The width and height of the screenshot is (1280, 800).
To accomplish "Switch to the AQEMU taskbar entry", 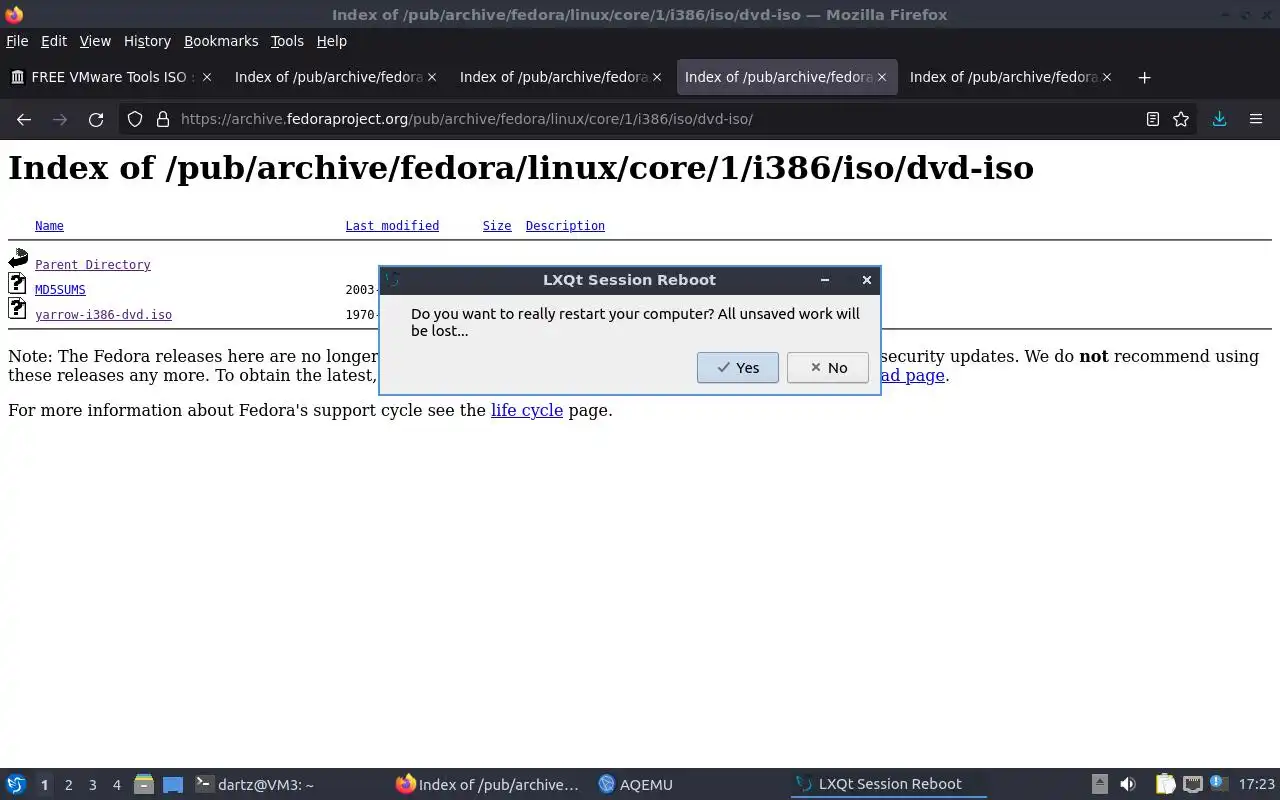I will coord(690,784).
